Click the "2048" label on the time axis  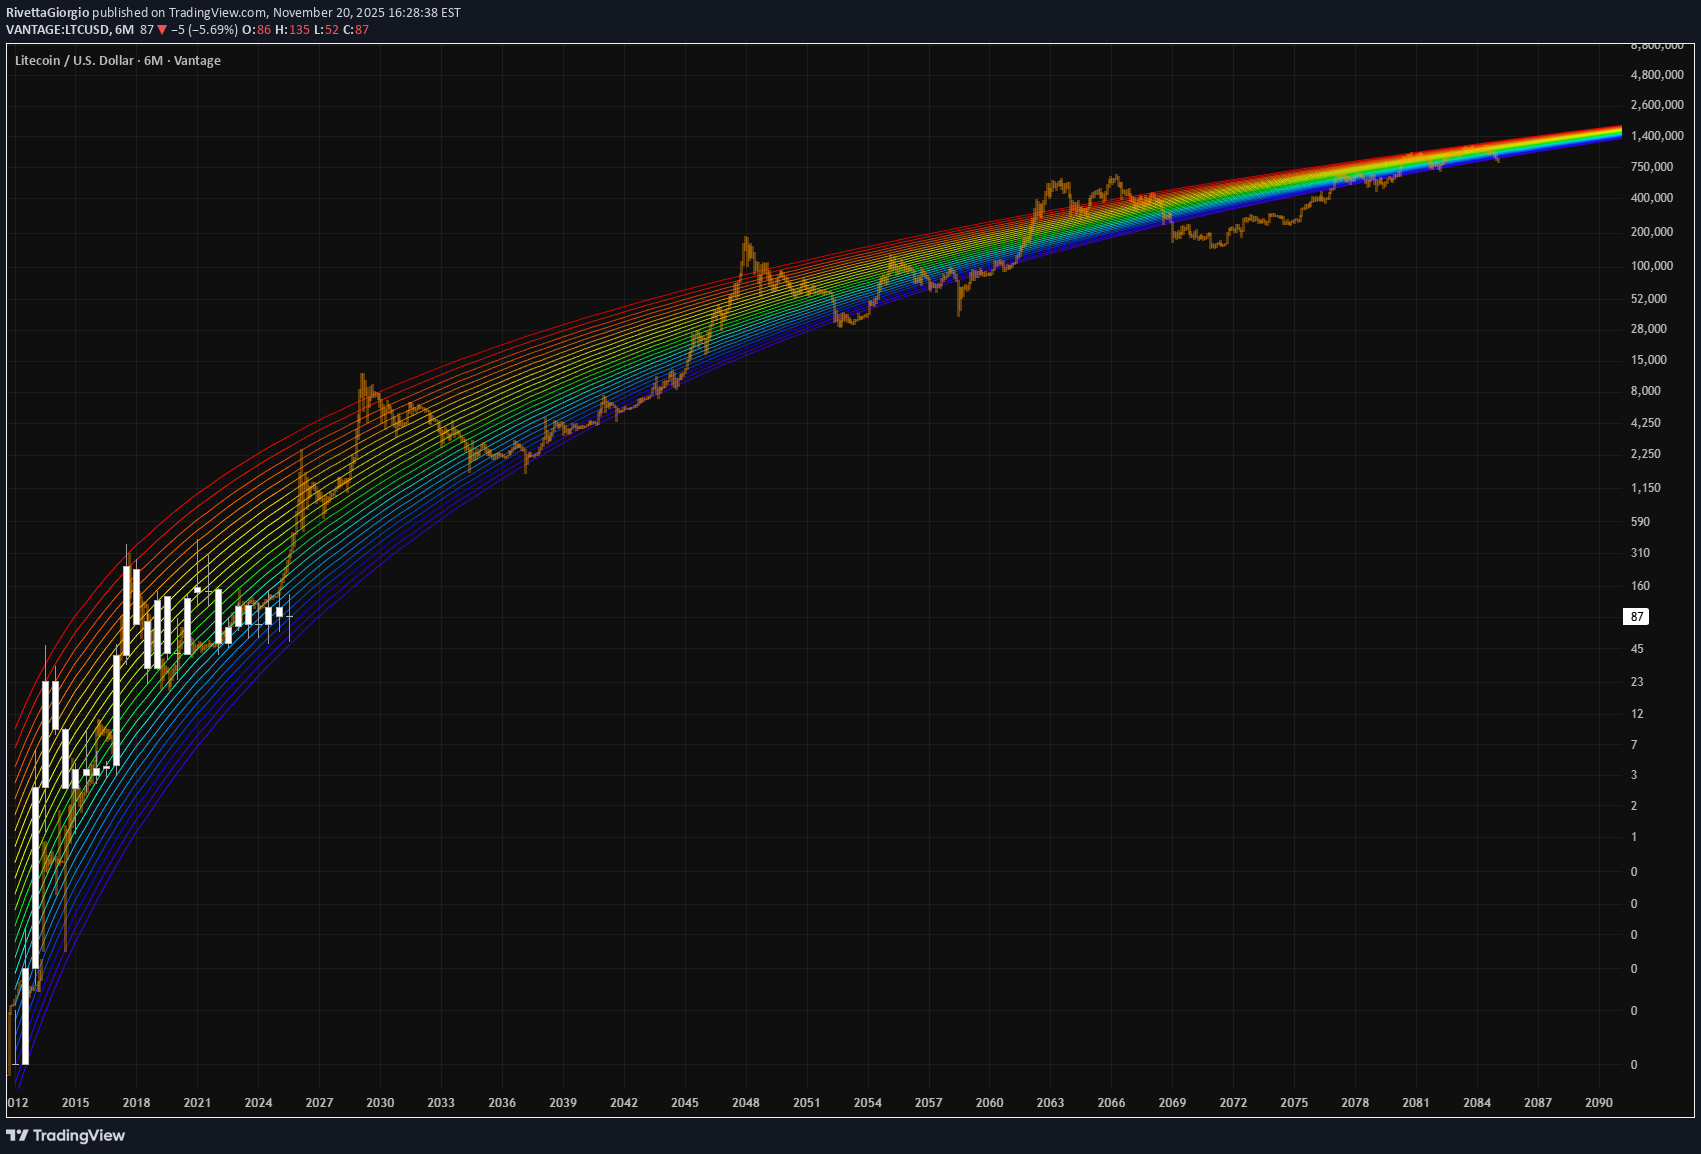(746, 1103)
